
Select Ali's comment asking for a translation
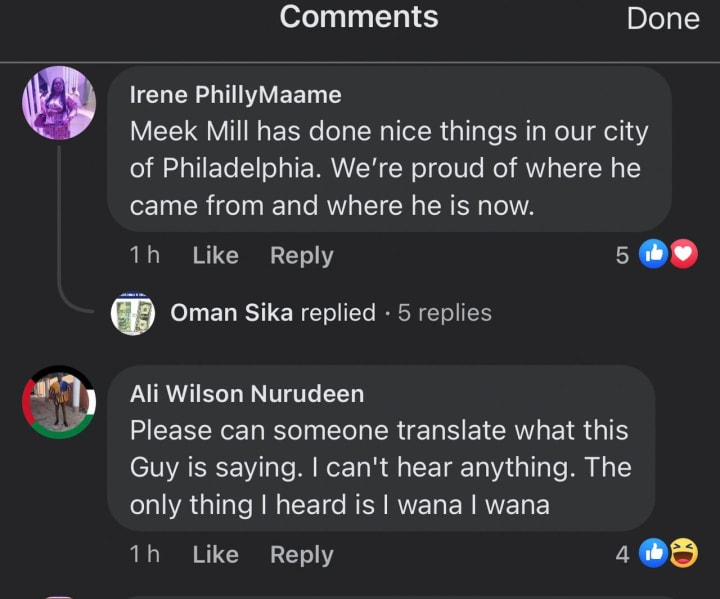(380, 467)
